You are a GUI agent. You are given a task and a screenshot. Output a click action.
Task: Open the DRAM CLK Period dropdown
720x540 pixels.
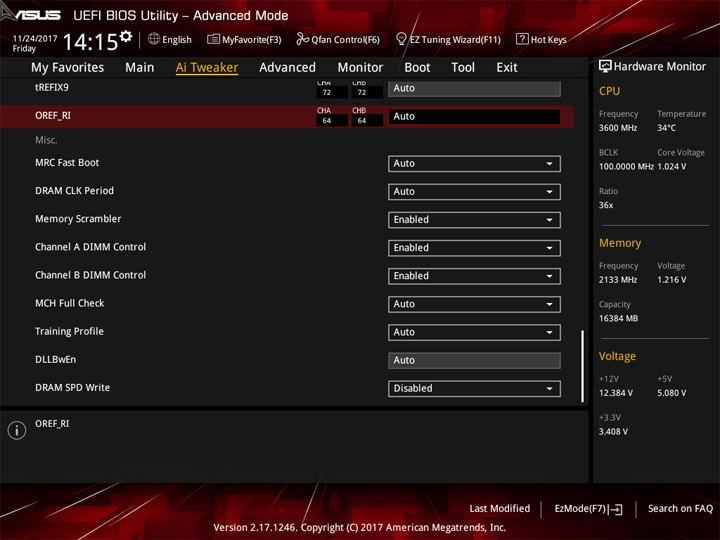click(x=474, y=191)
